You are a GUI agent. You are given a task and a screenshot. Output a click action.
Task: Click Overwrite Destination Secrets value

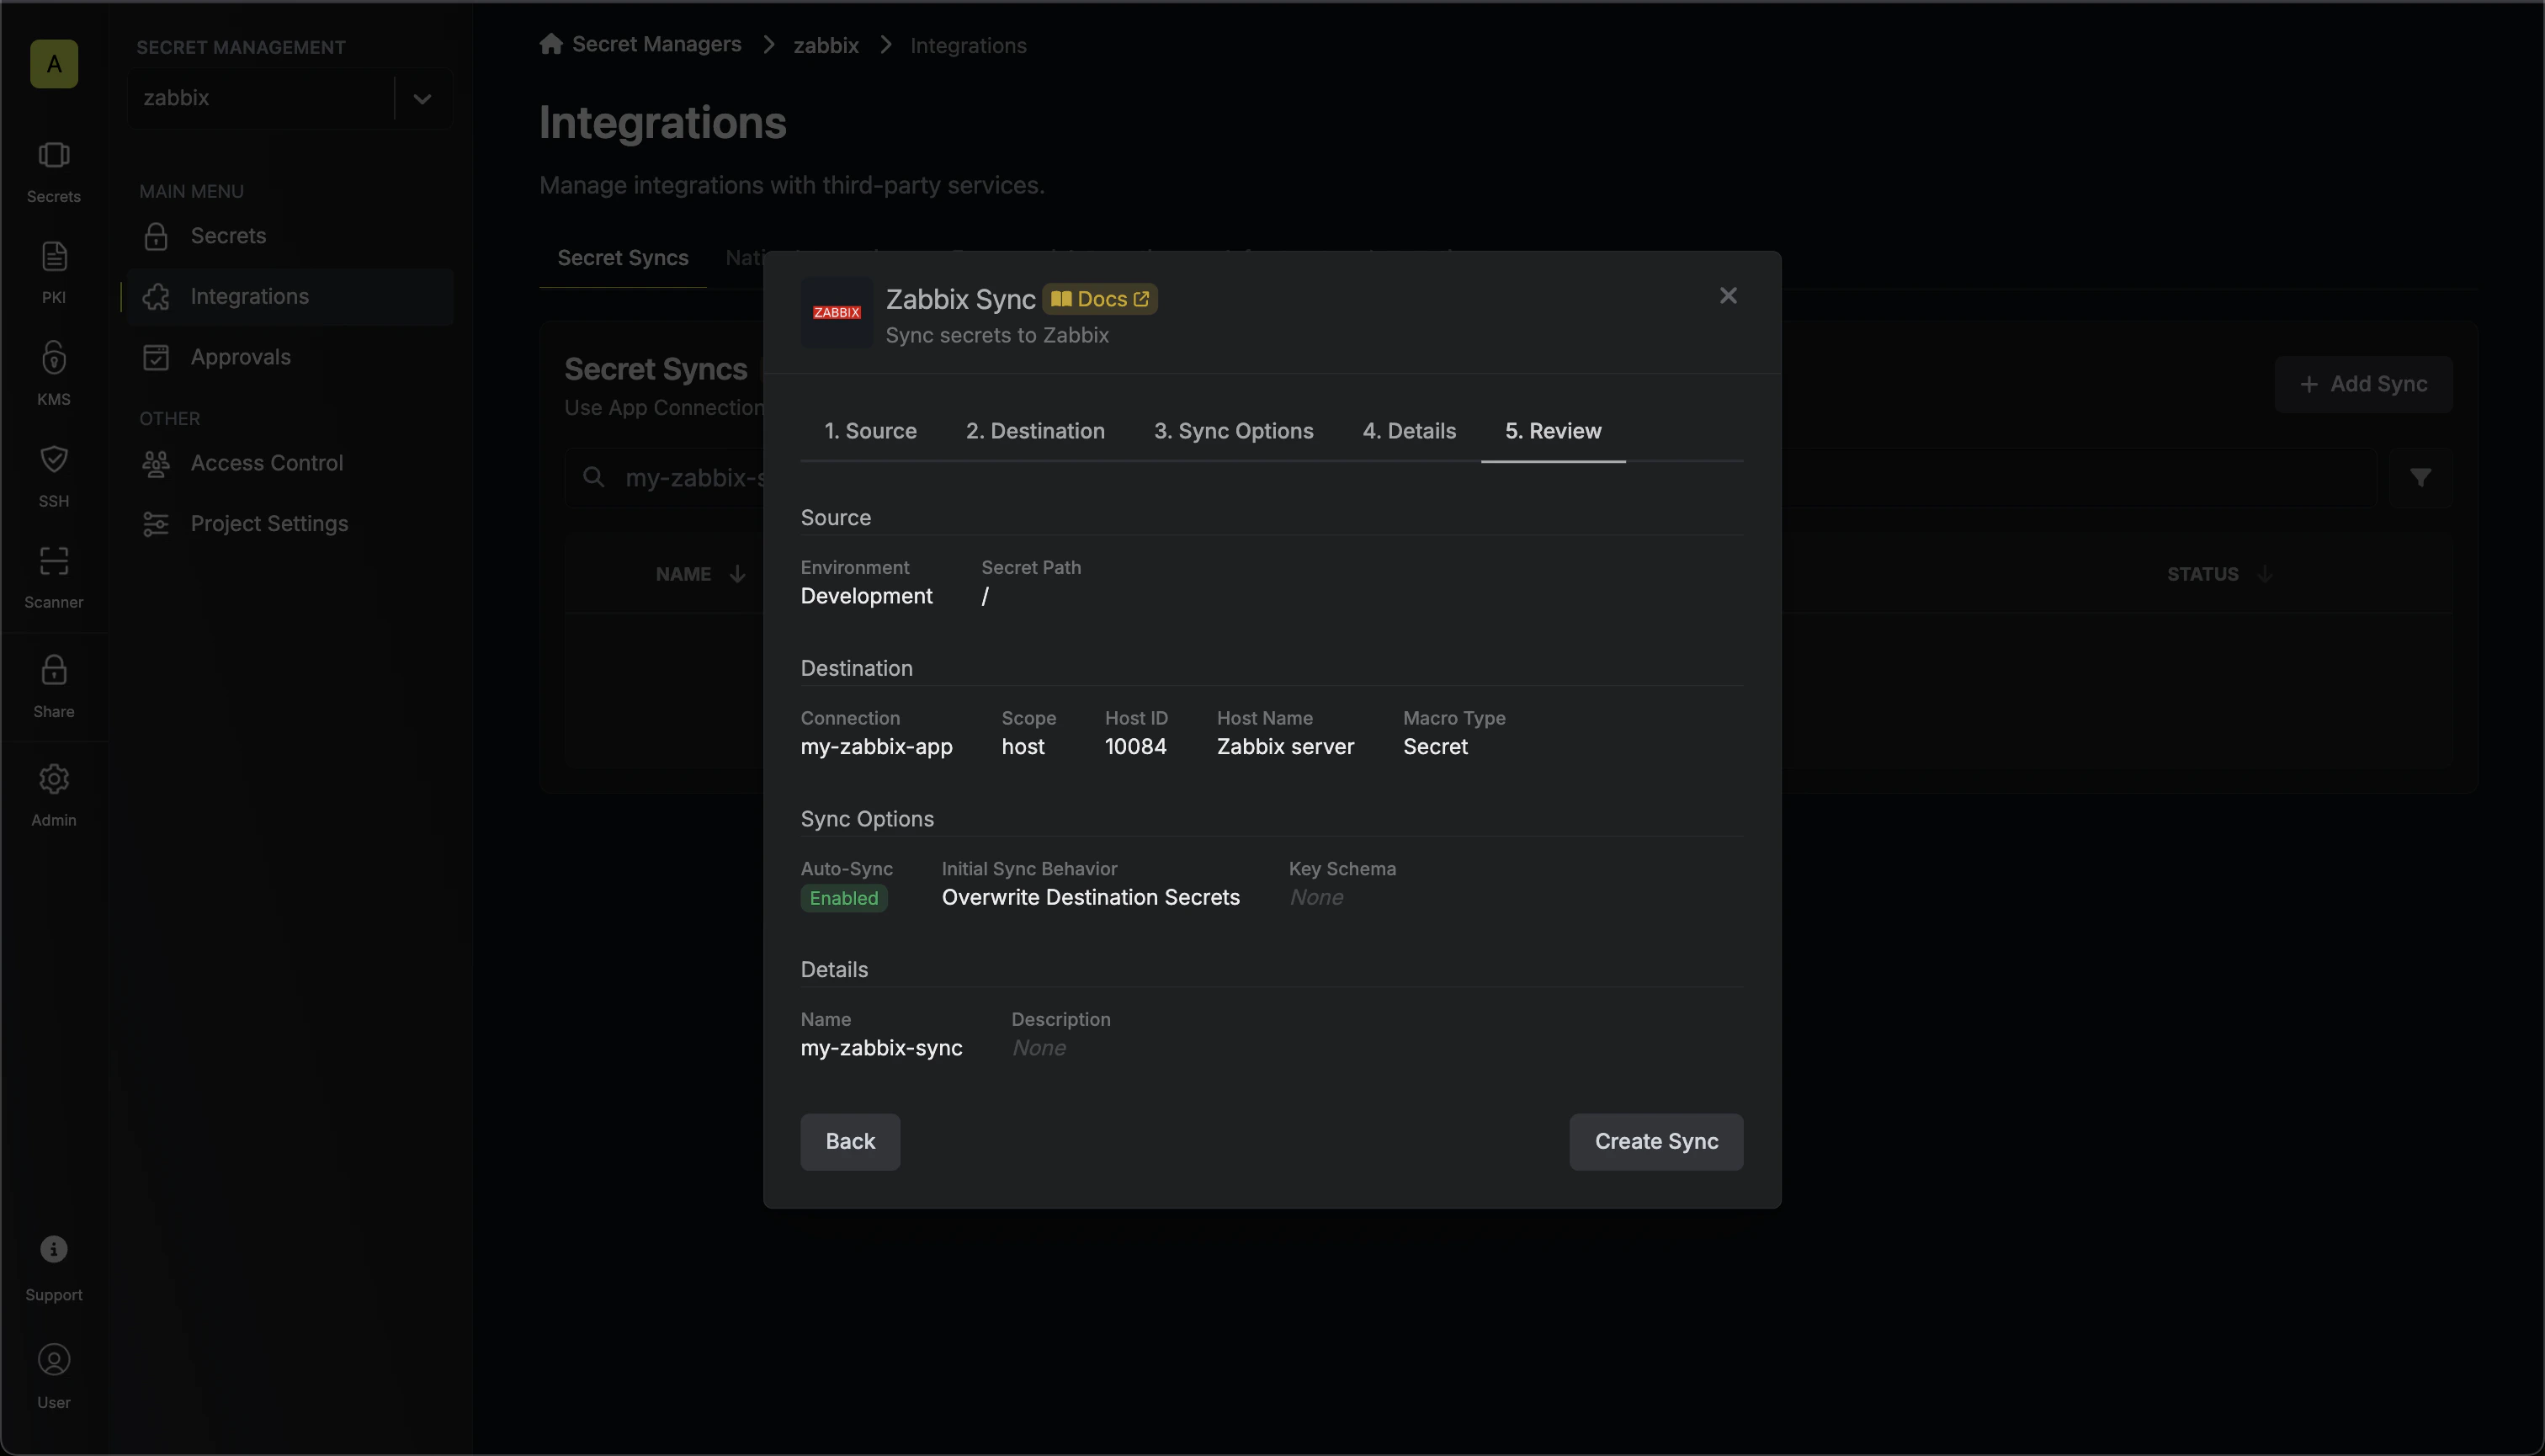[1090, 898]
